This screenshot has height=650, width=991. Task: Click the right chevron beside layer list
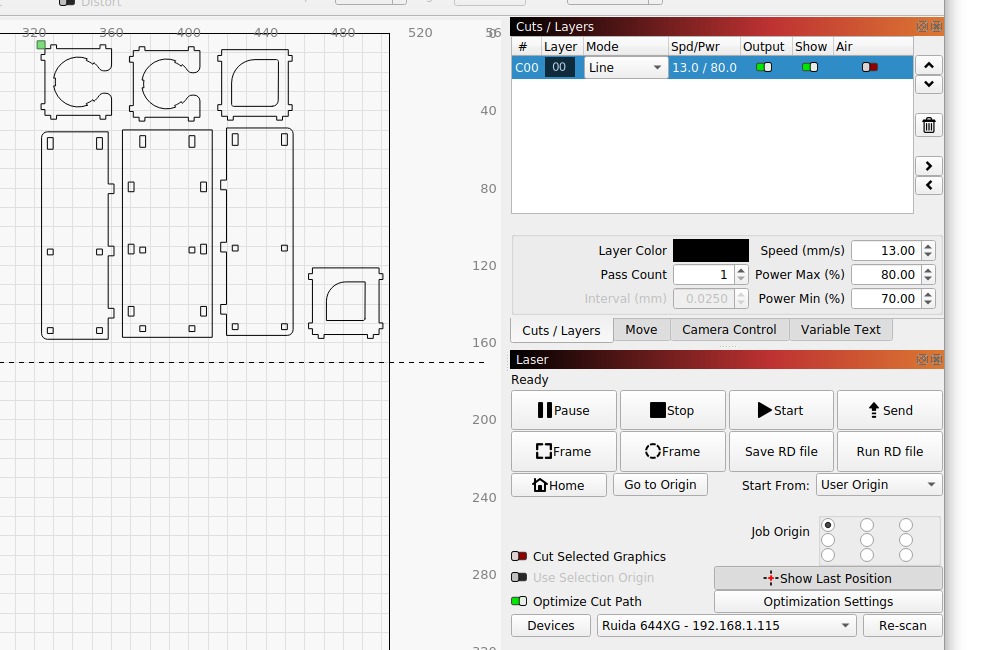pyautogui.click(x=929, y=166)
